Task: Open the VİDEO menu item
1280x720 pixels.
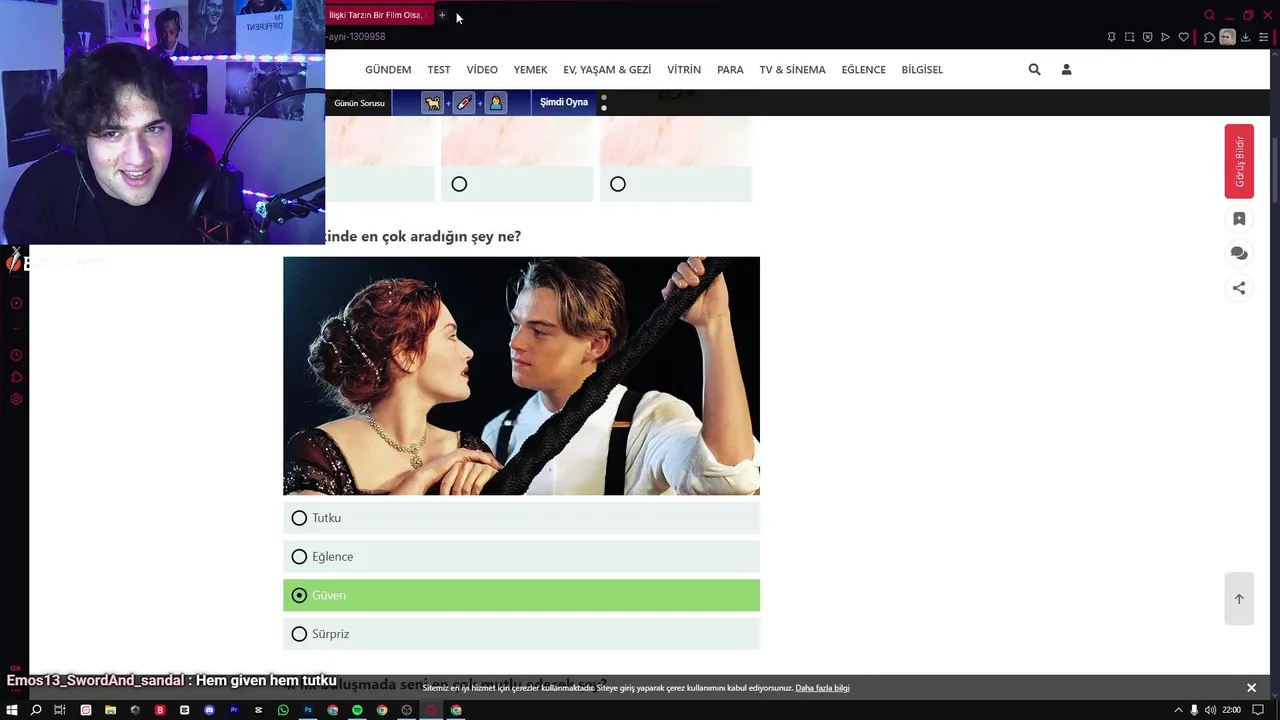Action: click(482, 70)
